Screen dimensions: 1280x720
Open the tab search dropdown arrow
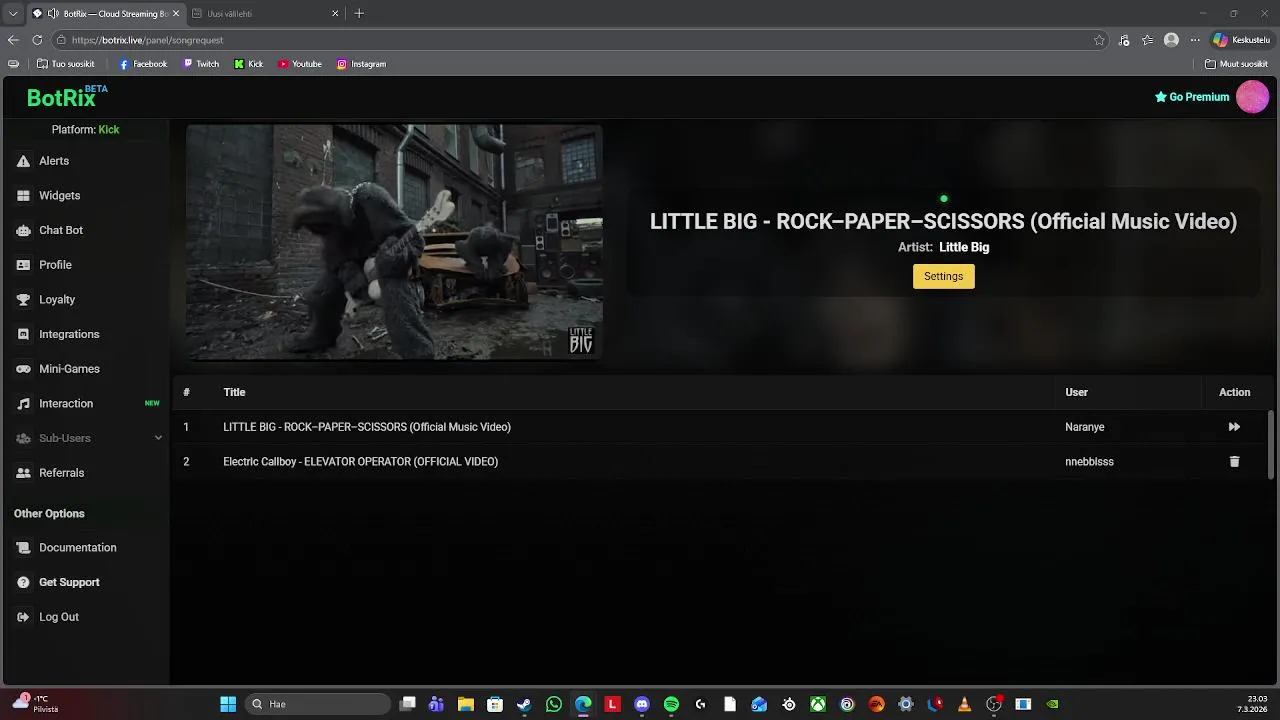pos(13,14)
